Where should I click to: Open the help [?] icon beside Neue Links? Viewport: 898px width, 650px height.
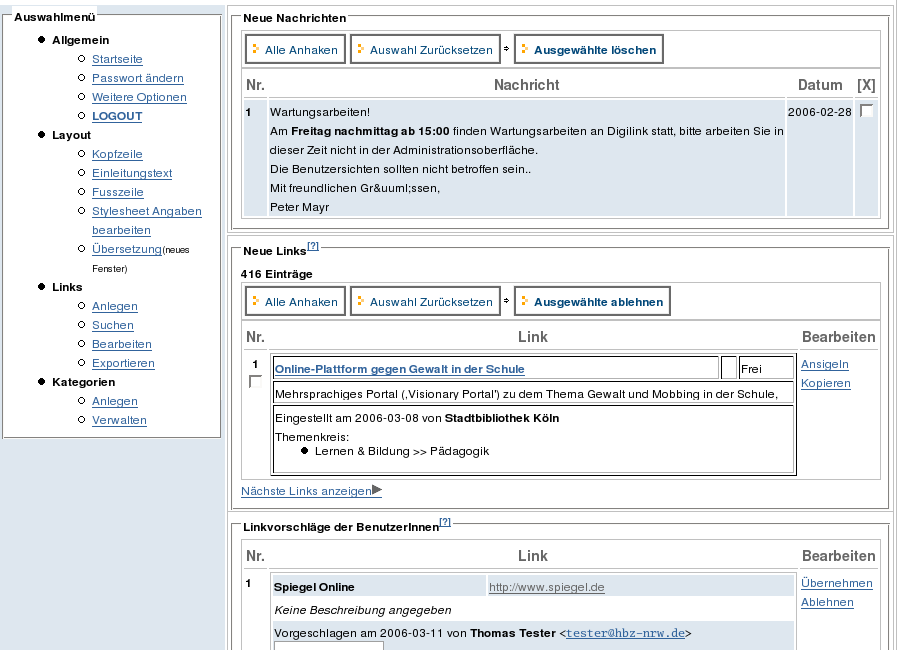click(313, 246)
